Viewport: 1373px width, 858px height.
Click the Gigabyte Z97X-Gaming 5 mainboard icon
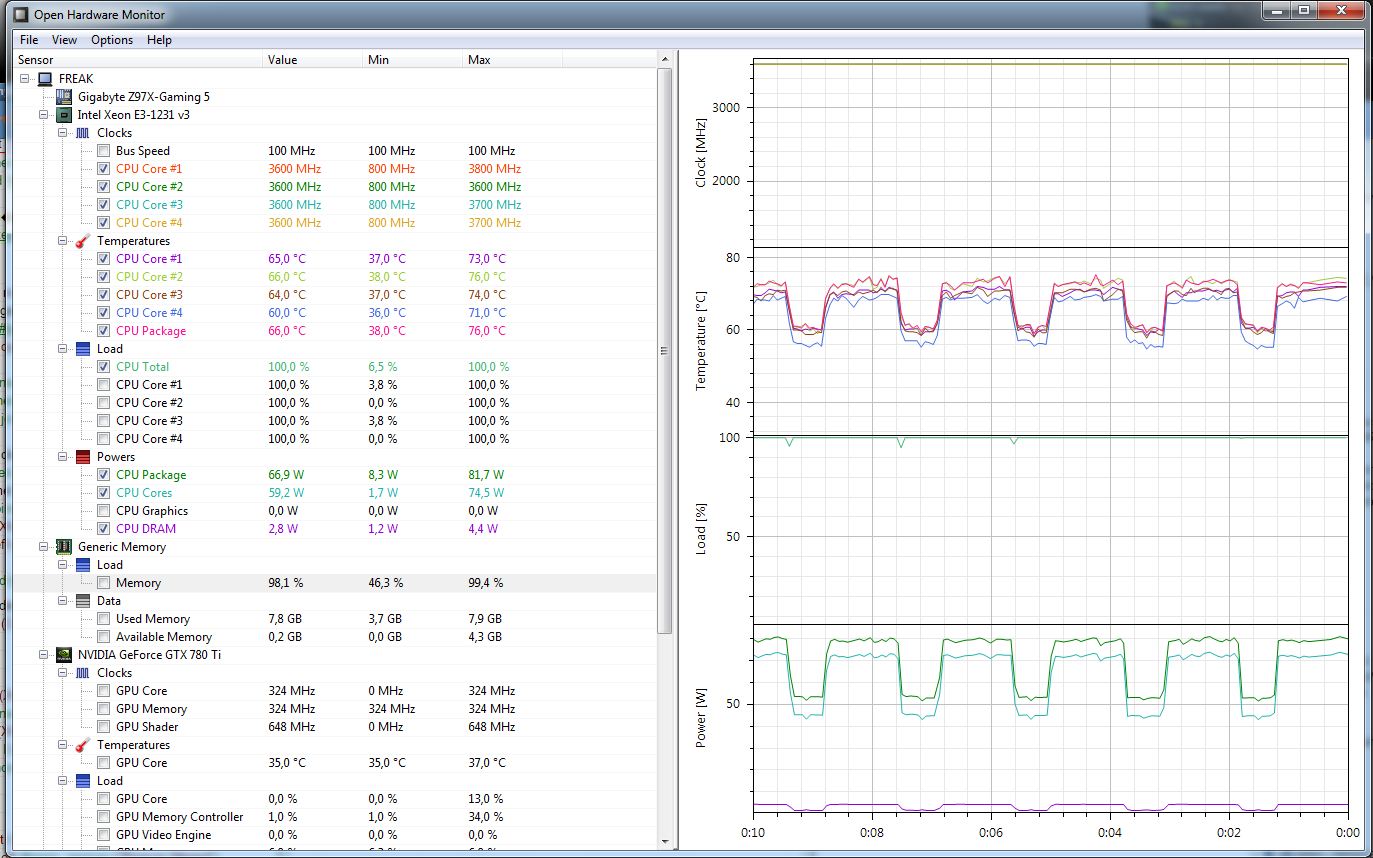(x=64, y=97)
